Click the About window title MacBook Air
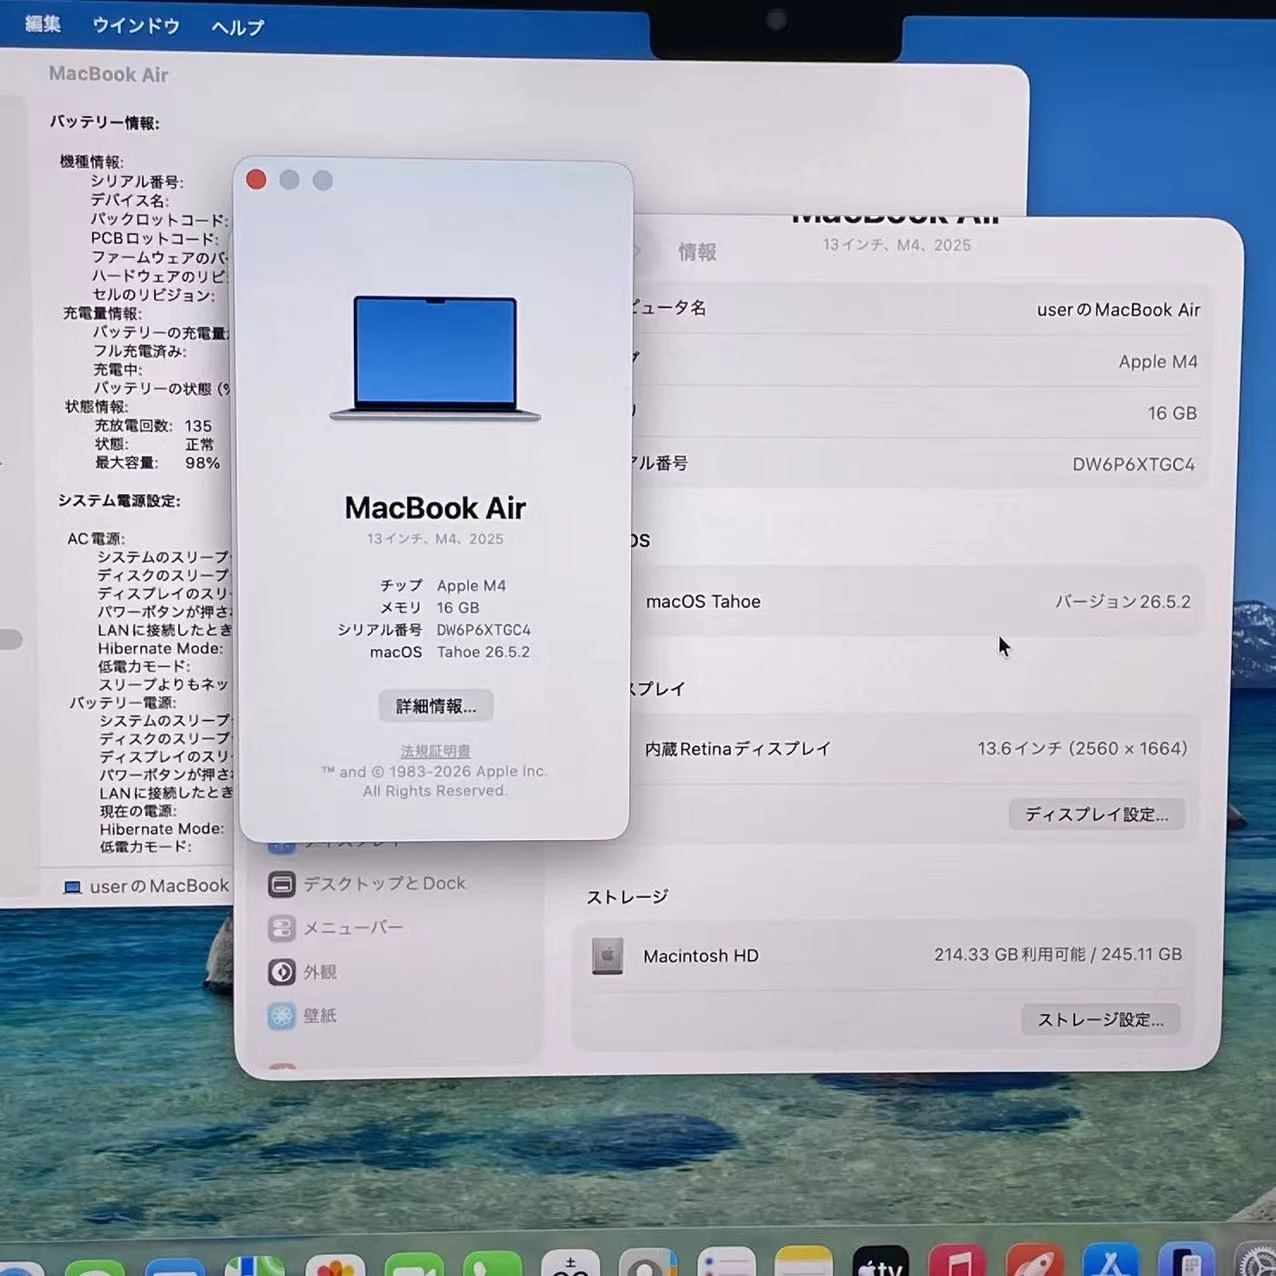Image resolution: width=1276 pixels, height=1276 pixels. pyautogui.click(x=435, y=508)
